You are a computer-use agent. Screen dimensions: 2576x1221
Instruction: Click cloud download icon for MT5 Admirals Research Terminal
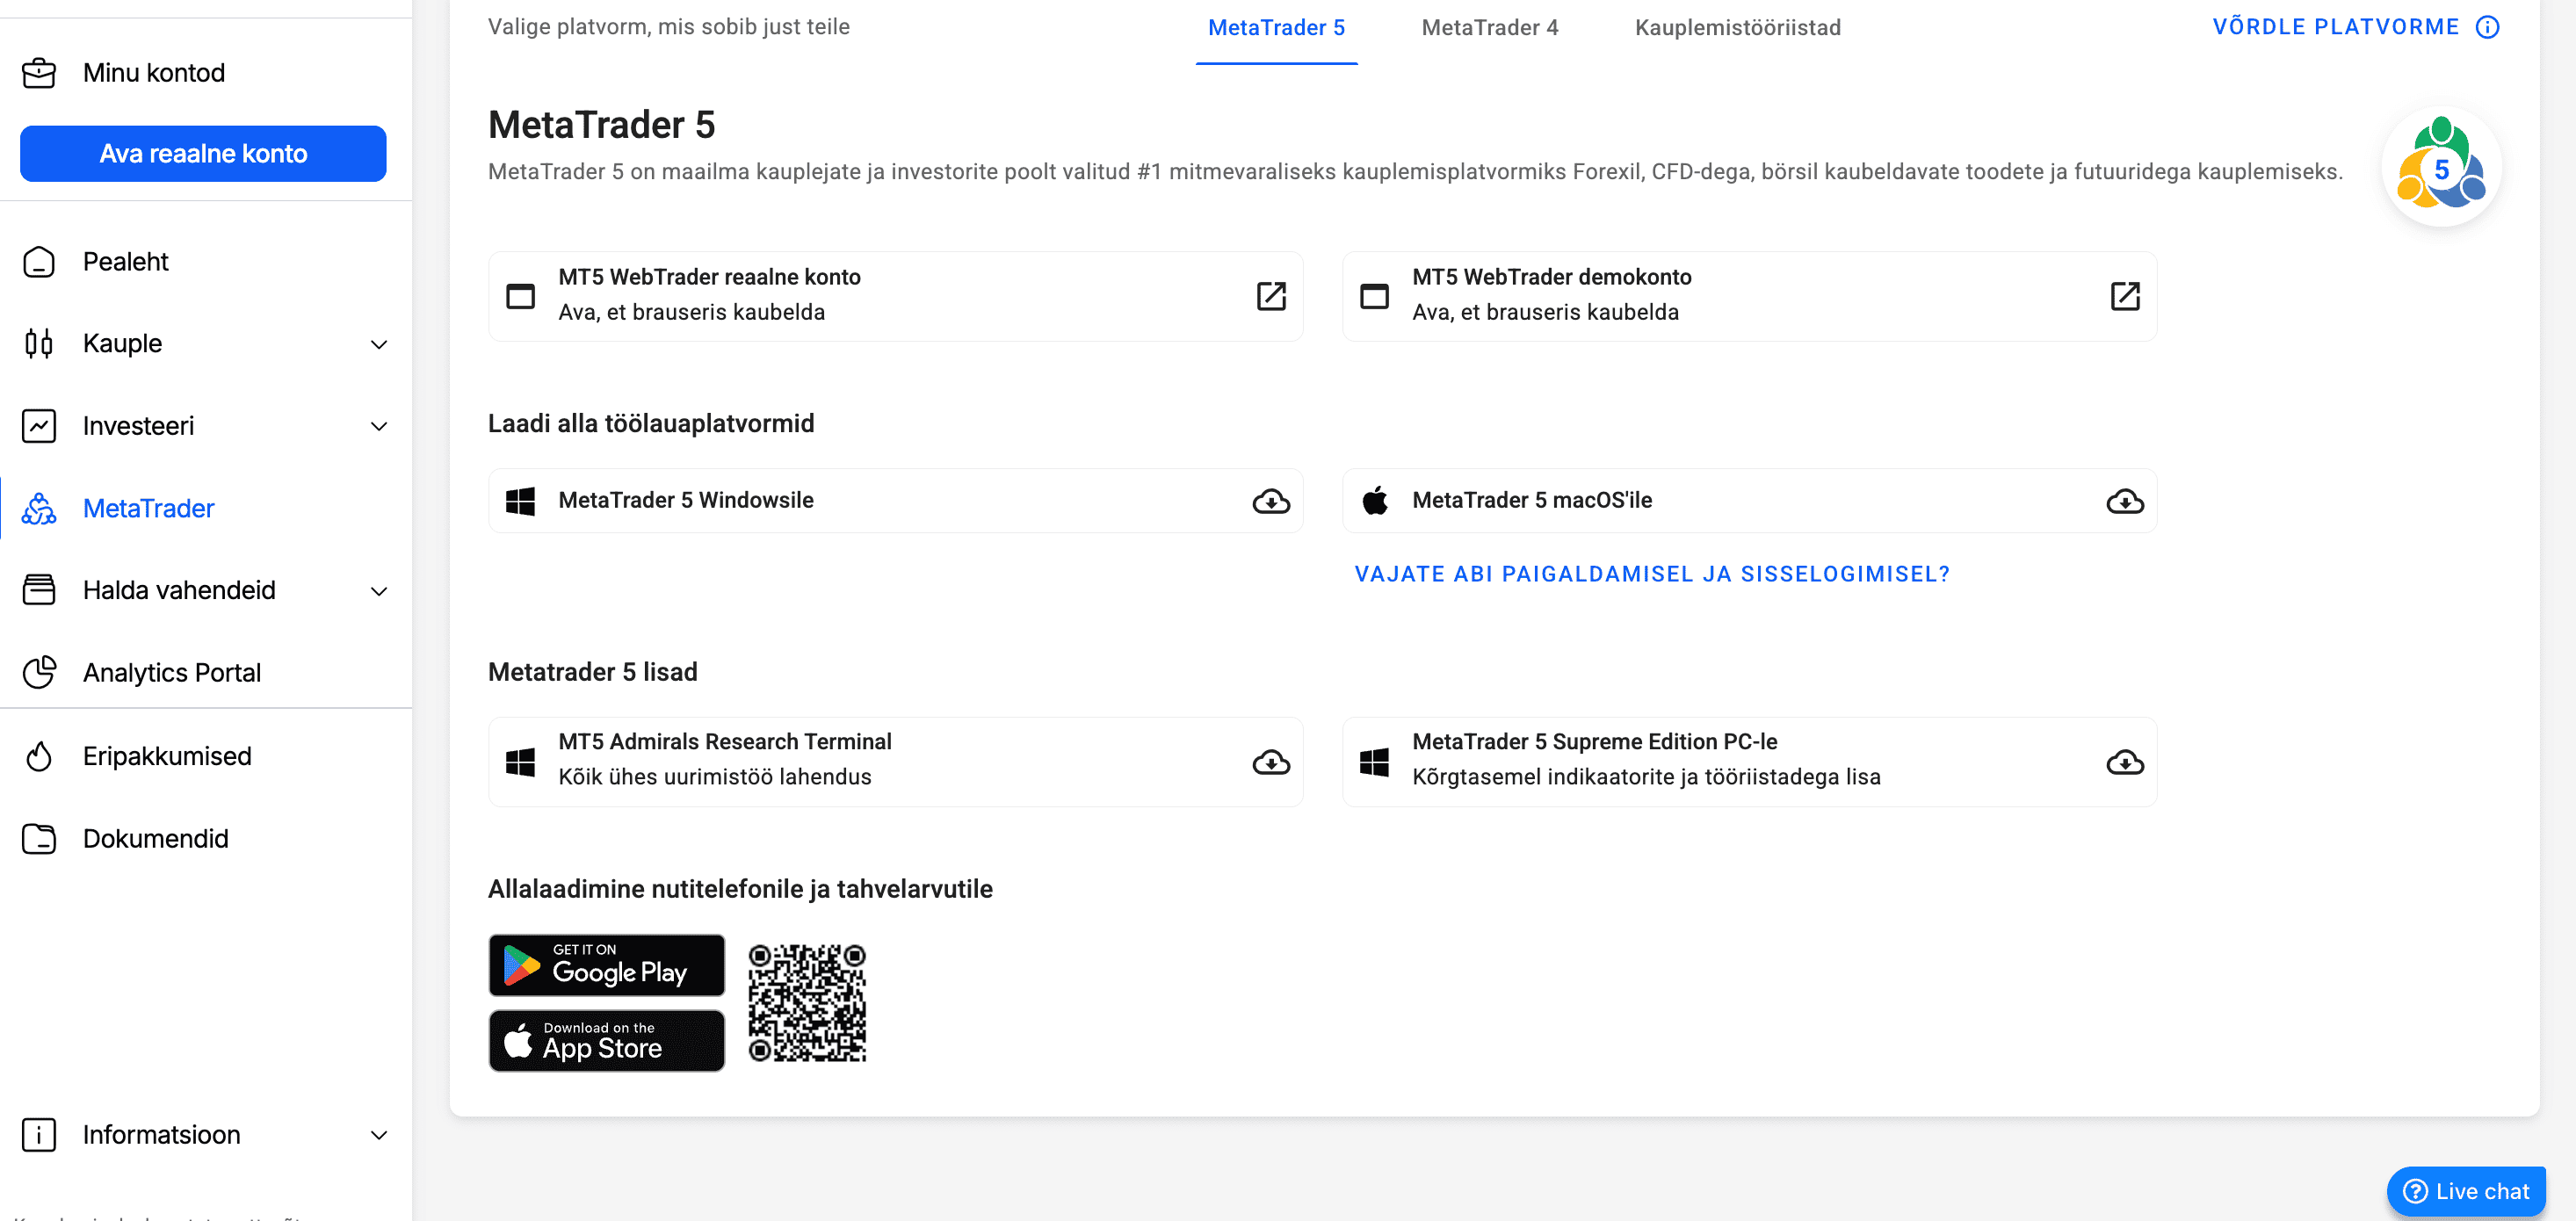pyautogui.click(x=1271, y=763)
